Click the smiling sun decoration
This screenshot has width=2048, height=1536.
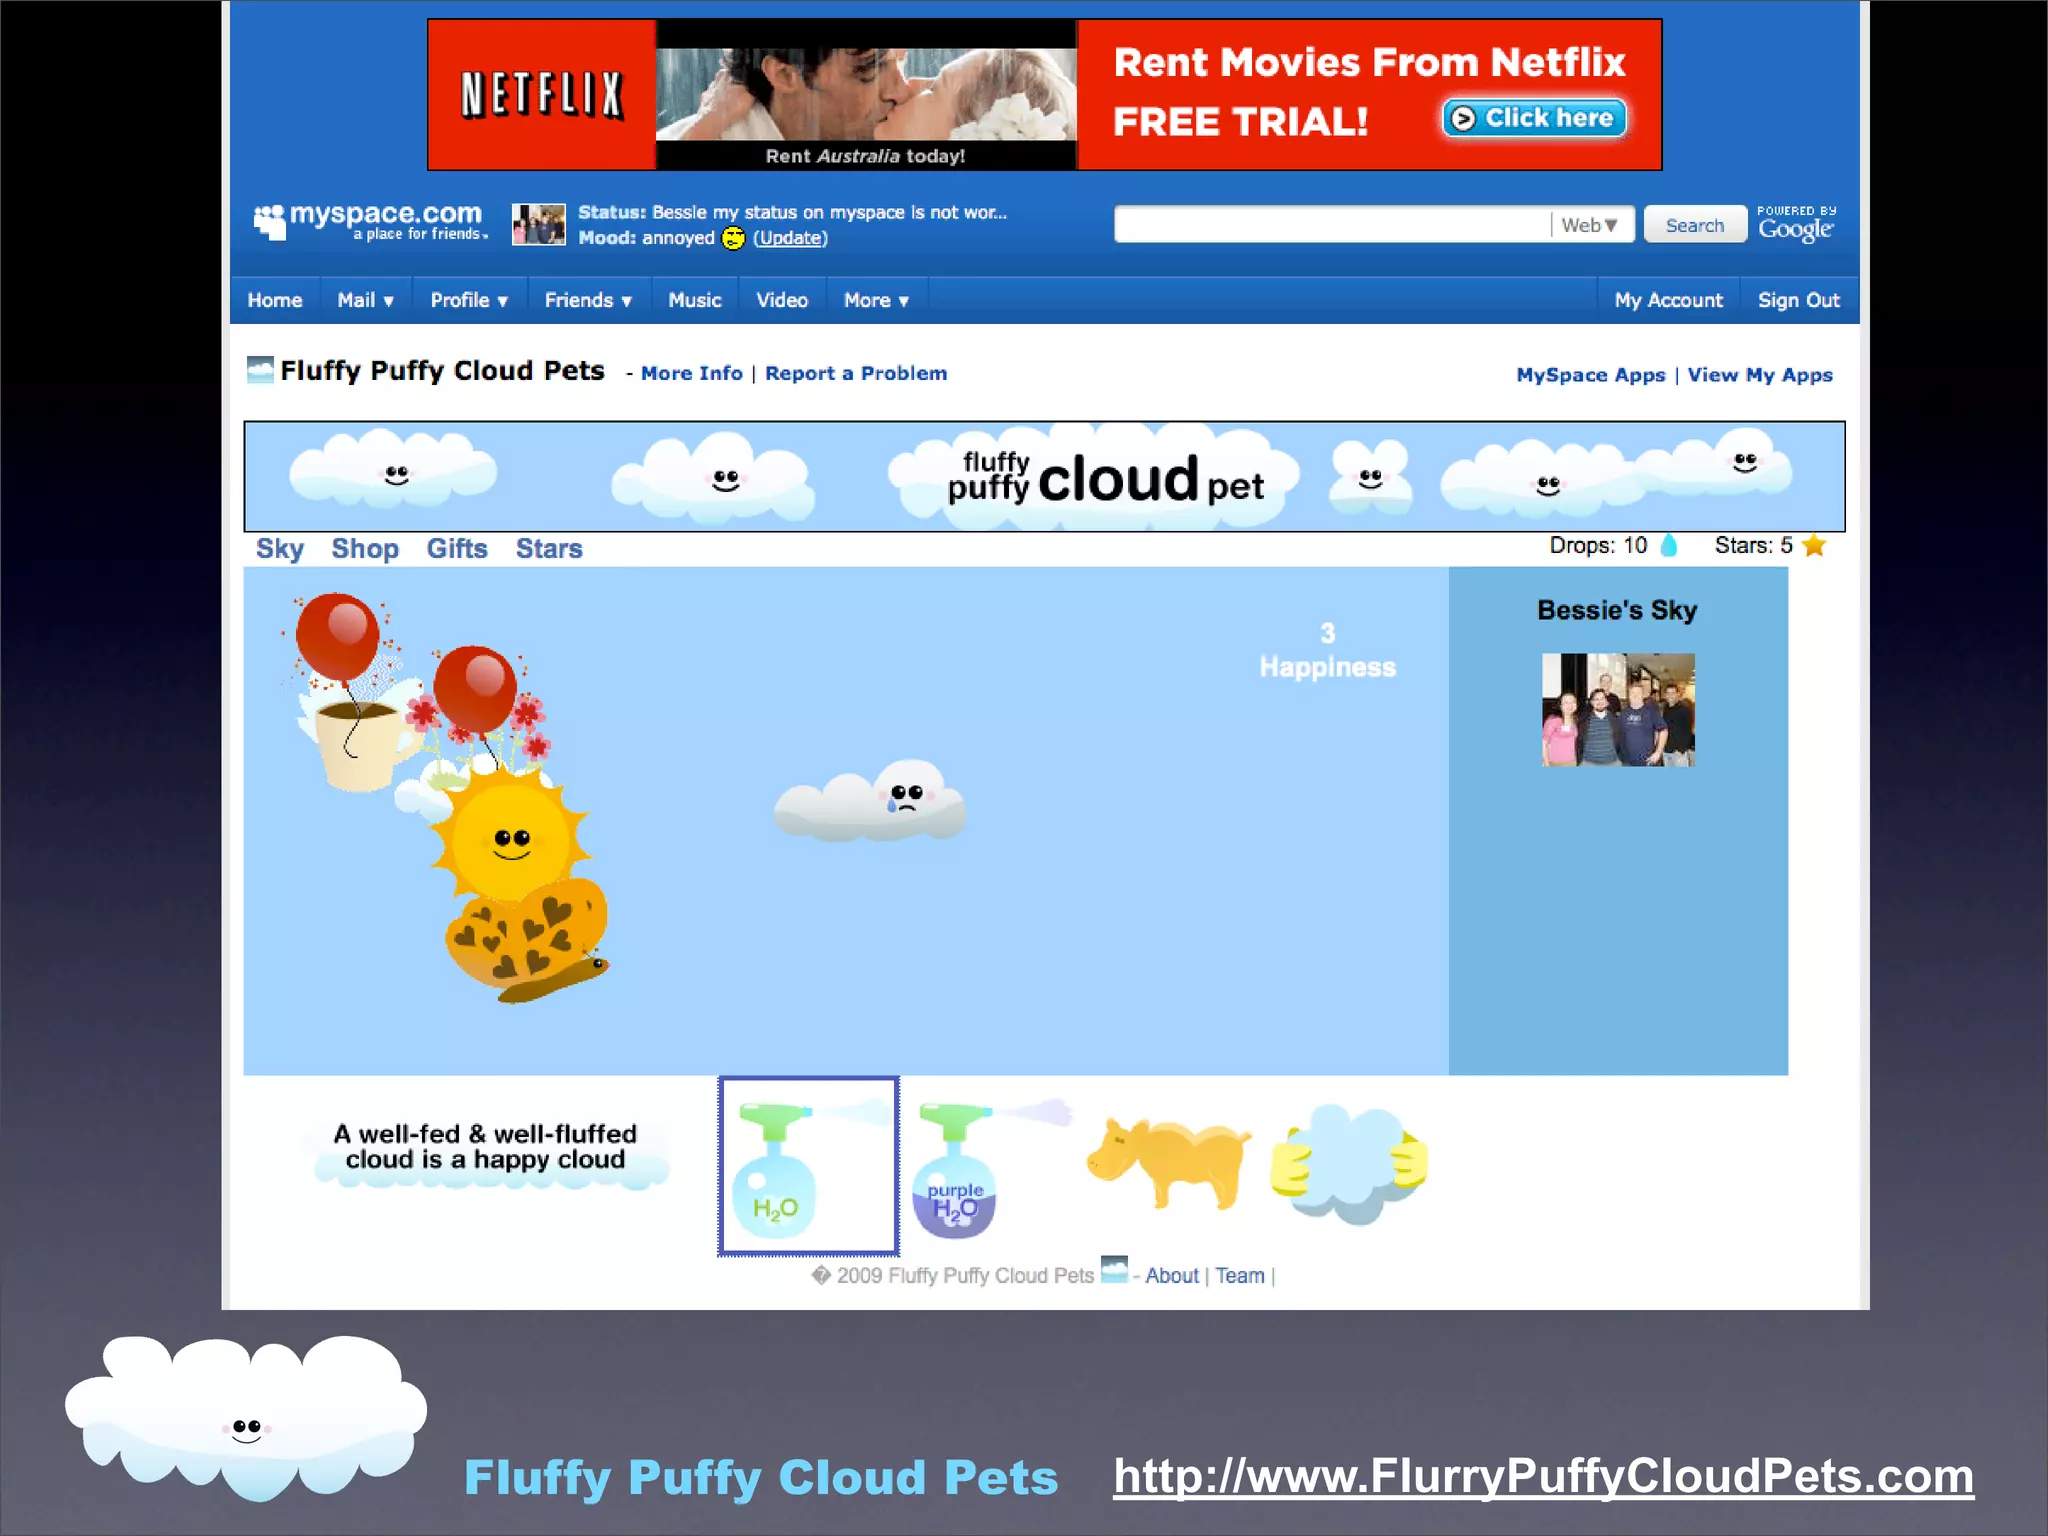tap(511, 838)
